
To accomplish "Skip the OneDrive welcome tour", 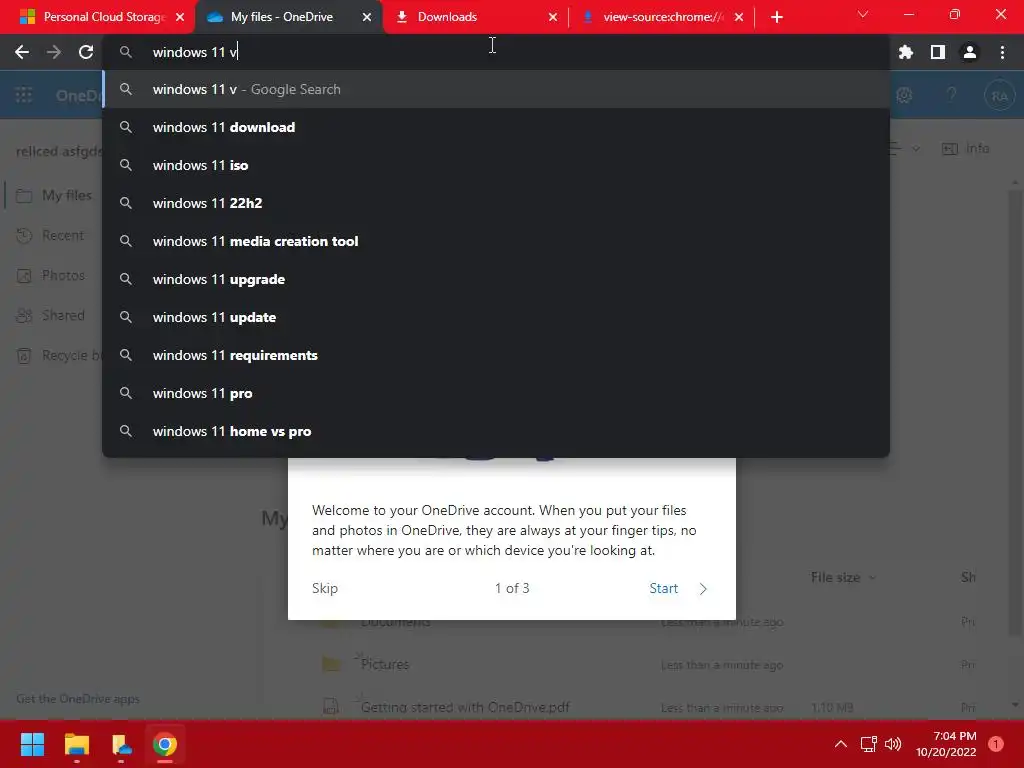I will [x=325, y=588].
